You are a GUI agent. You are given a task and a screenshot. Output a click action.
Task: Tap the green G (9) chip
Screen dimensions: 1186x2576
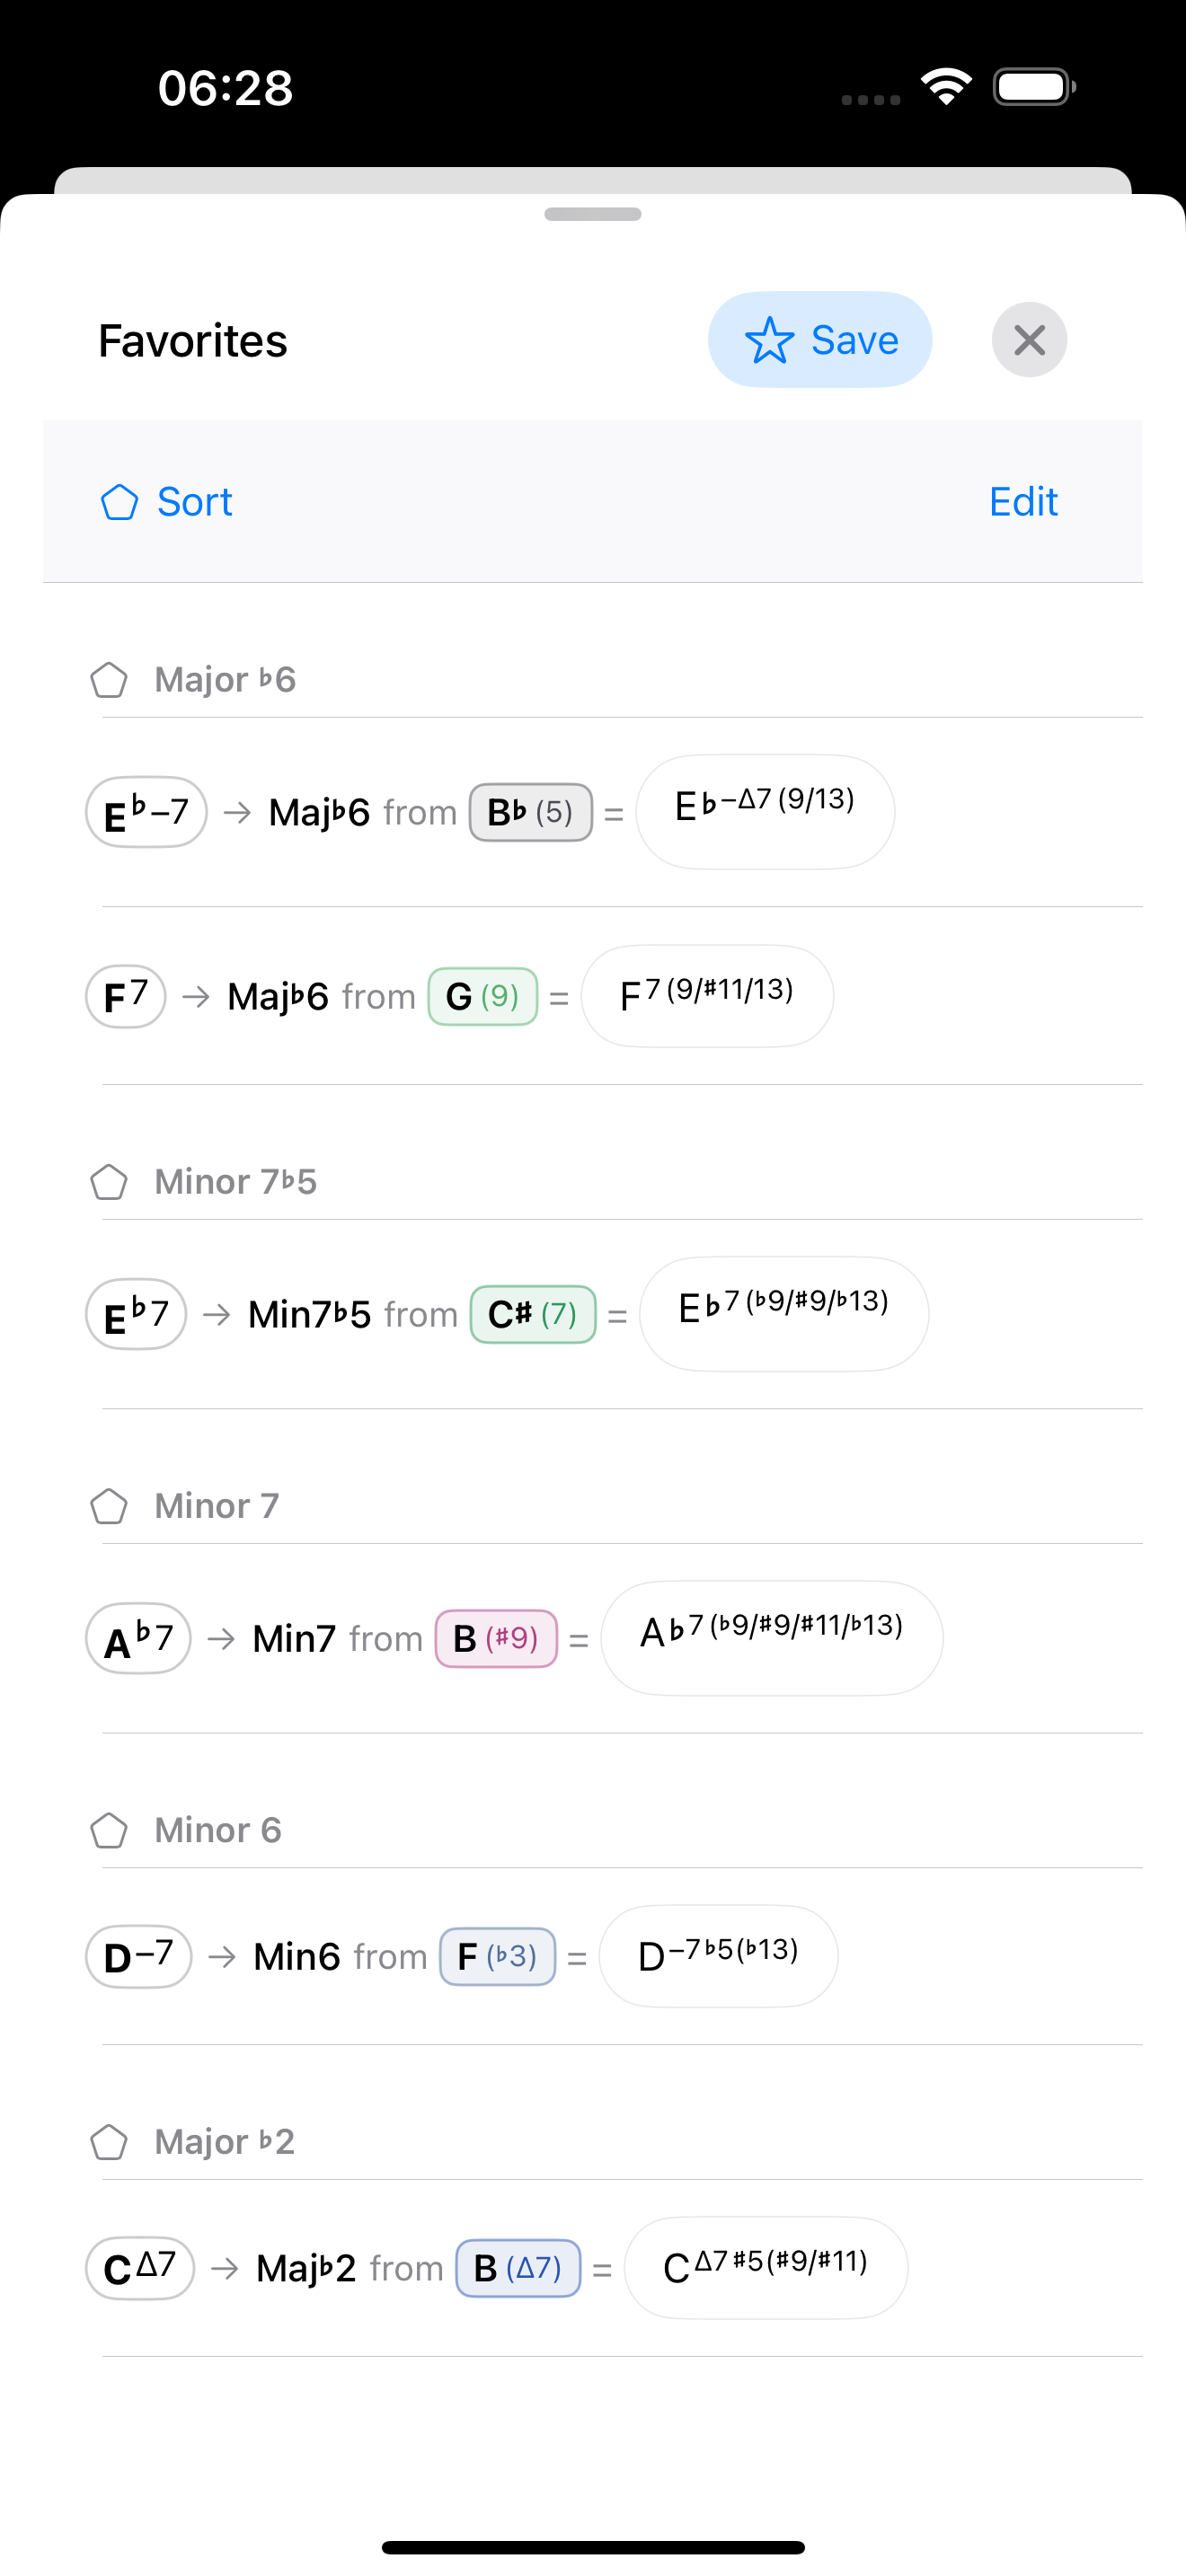pos(483,996)
